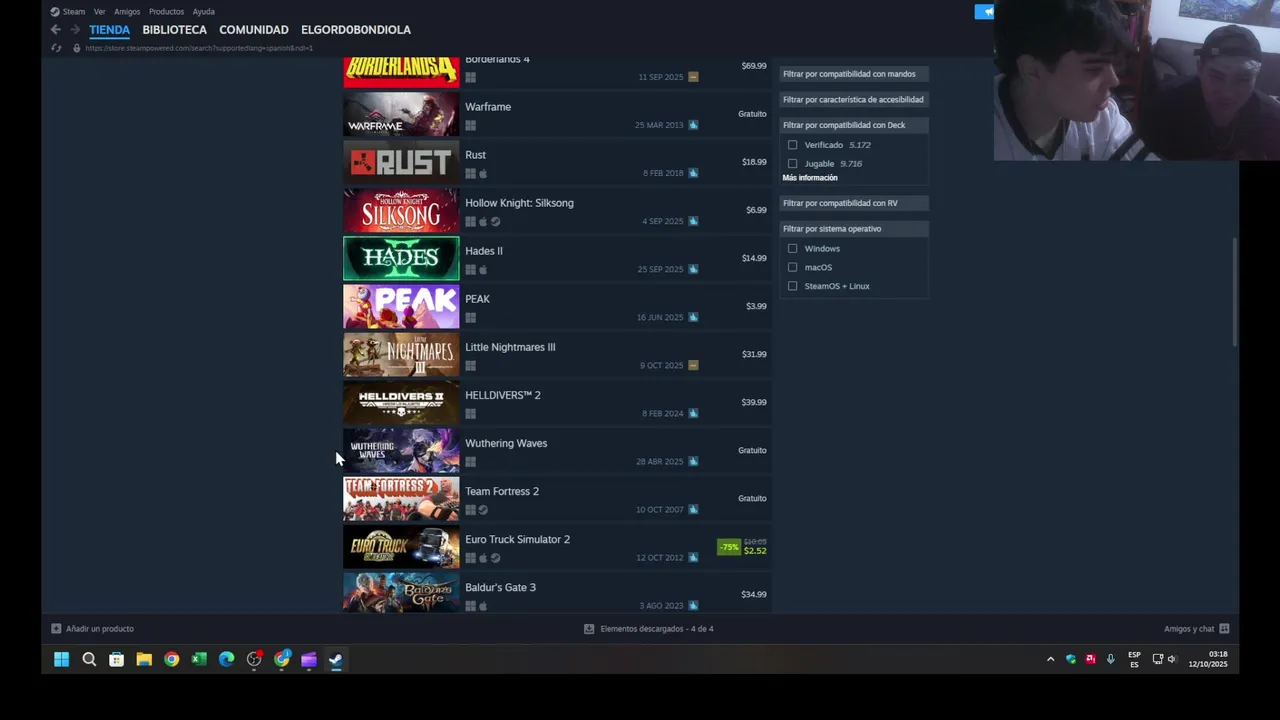The width and height of the screenshot is (1280, 720).
Task: Click the page vertical scrollbar thumb
Action: pyautogui.click(x=1236, y=293)
